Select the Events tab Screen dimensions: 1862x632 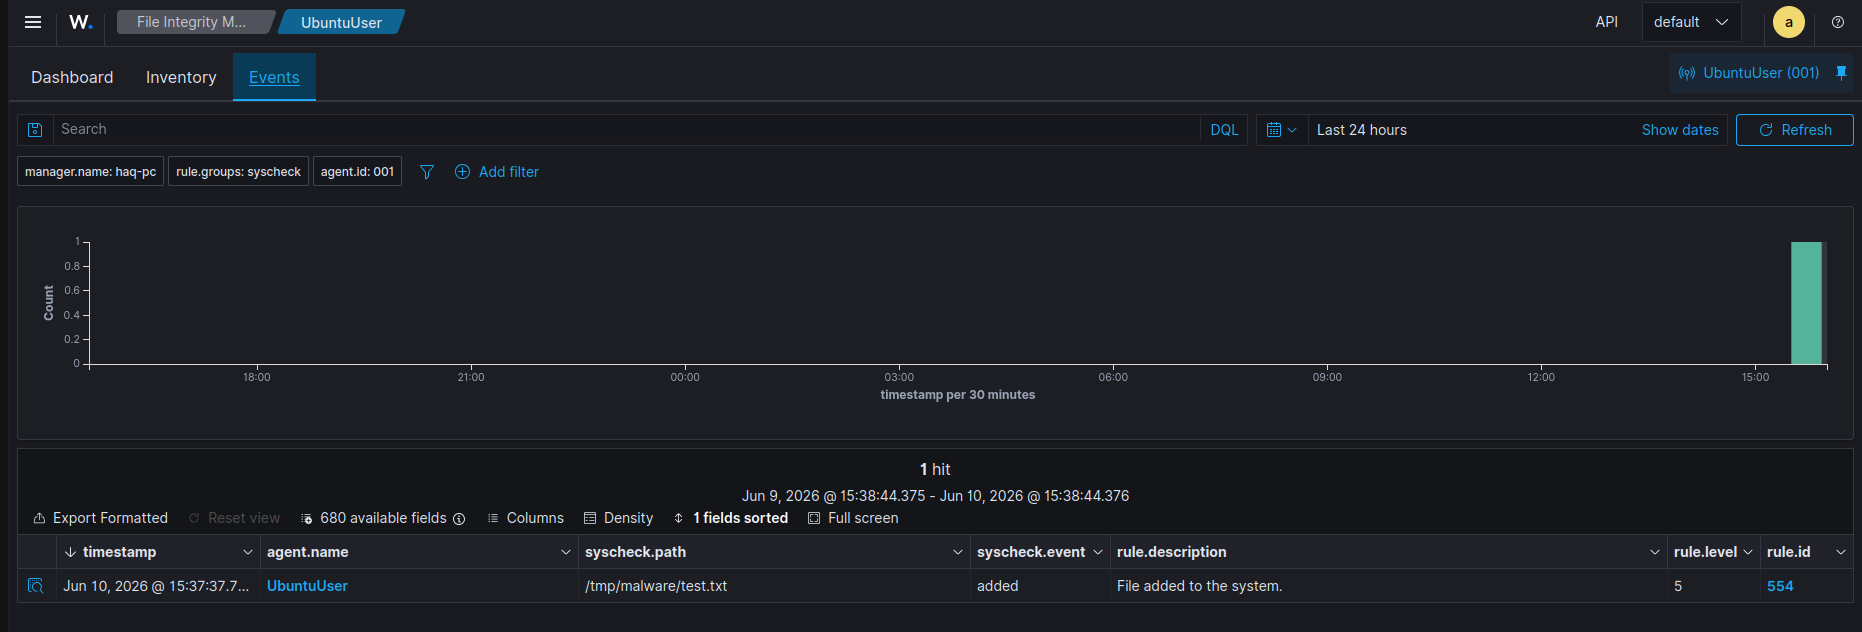click(x=274, y=77)
